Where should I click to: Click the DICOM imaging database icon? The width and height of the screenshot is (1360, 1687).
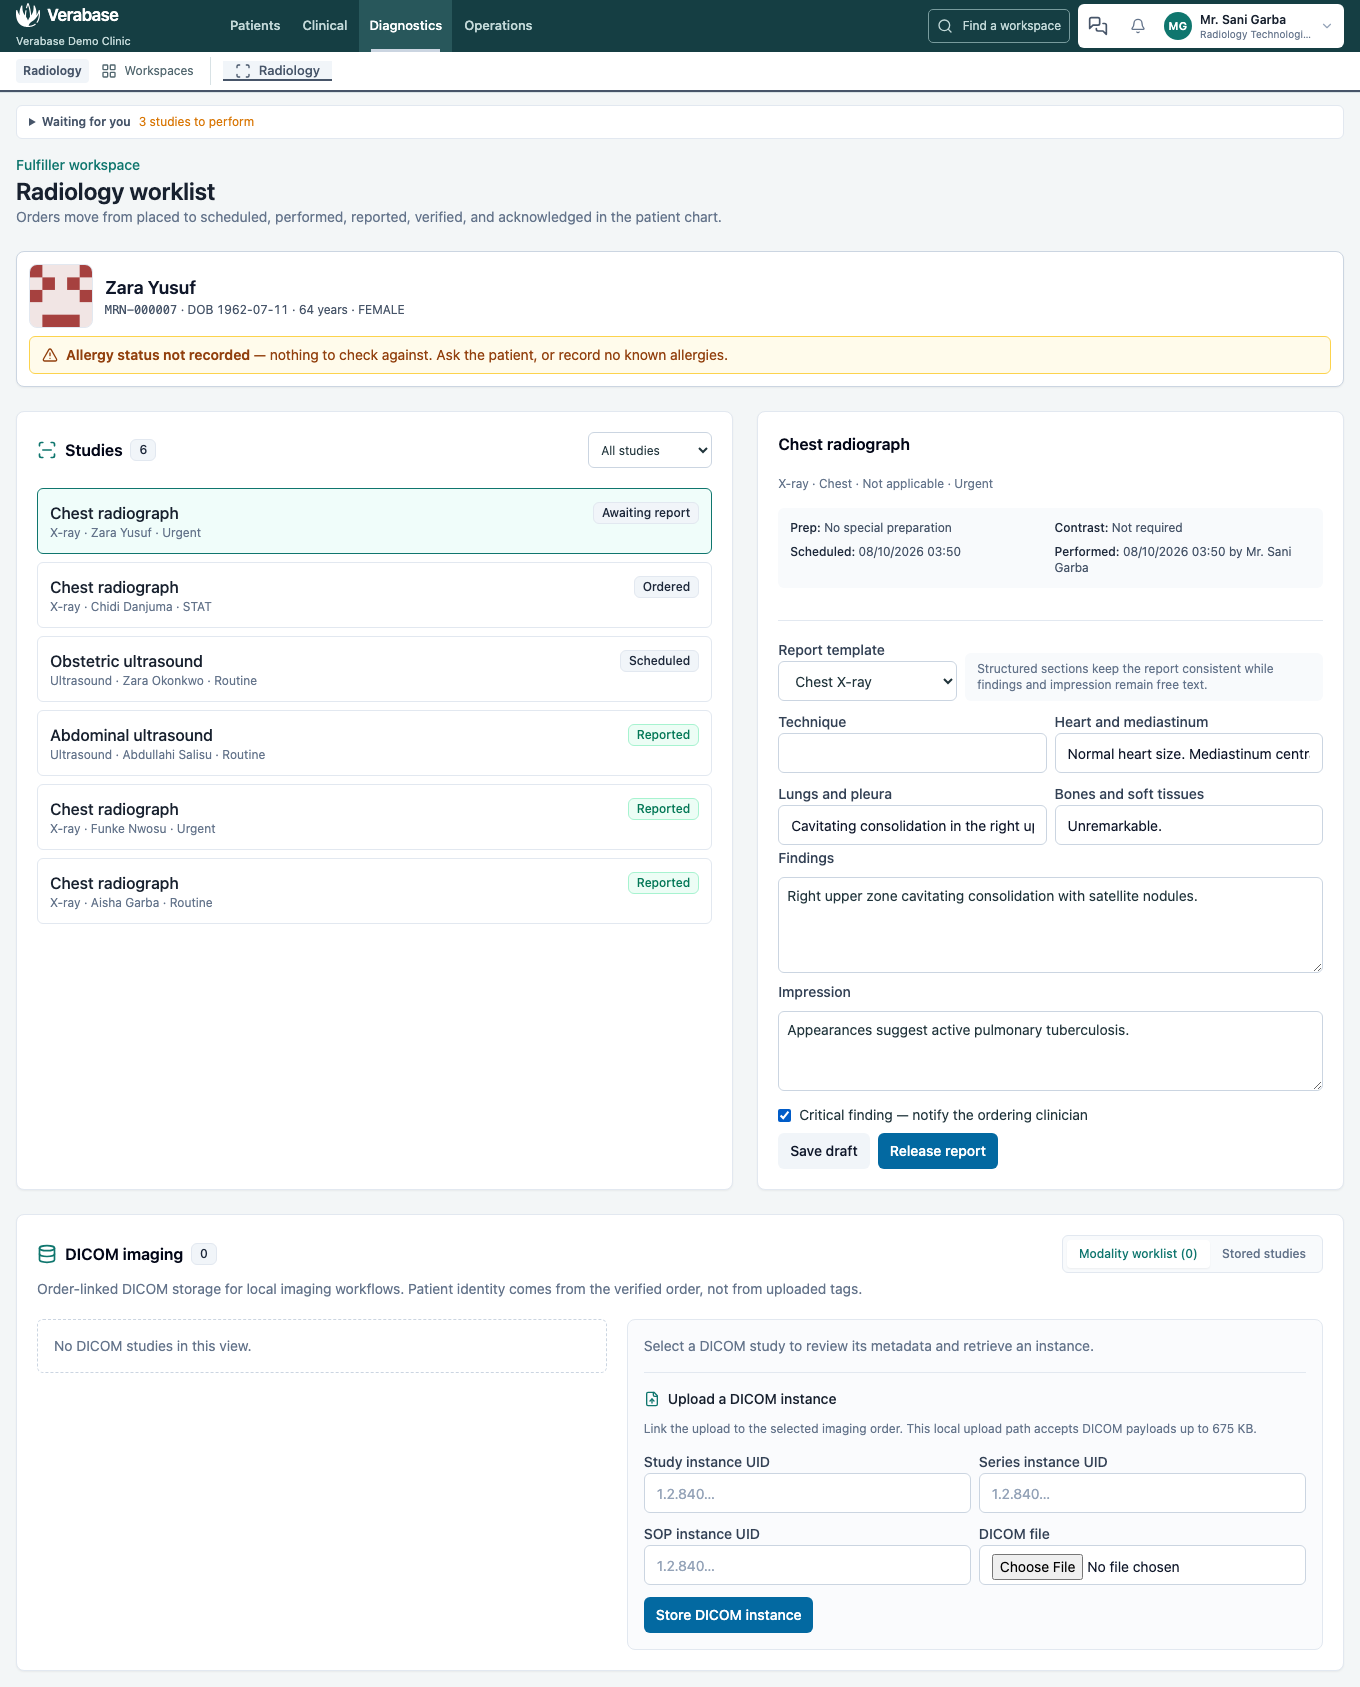pyautogui.click(x=47, y=1254)
